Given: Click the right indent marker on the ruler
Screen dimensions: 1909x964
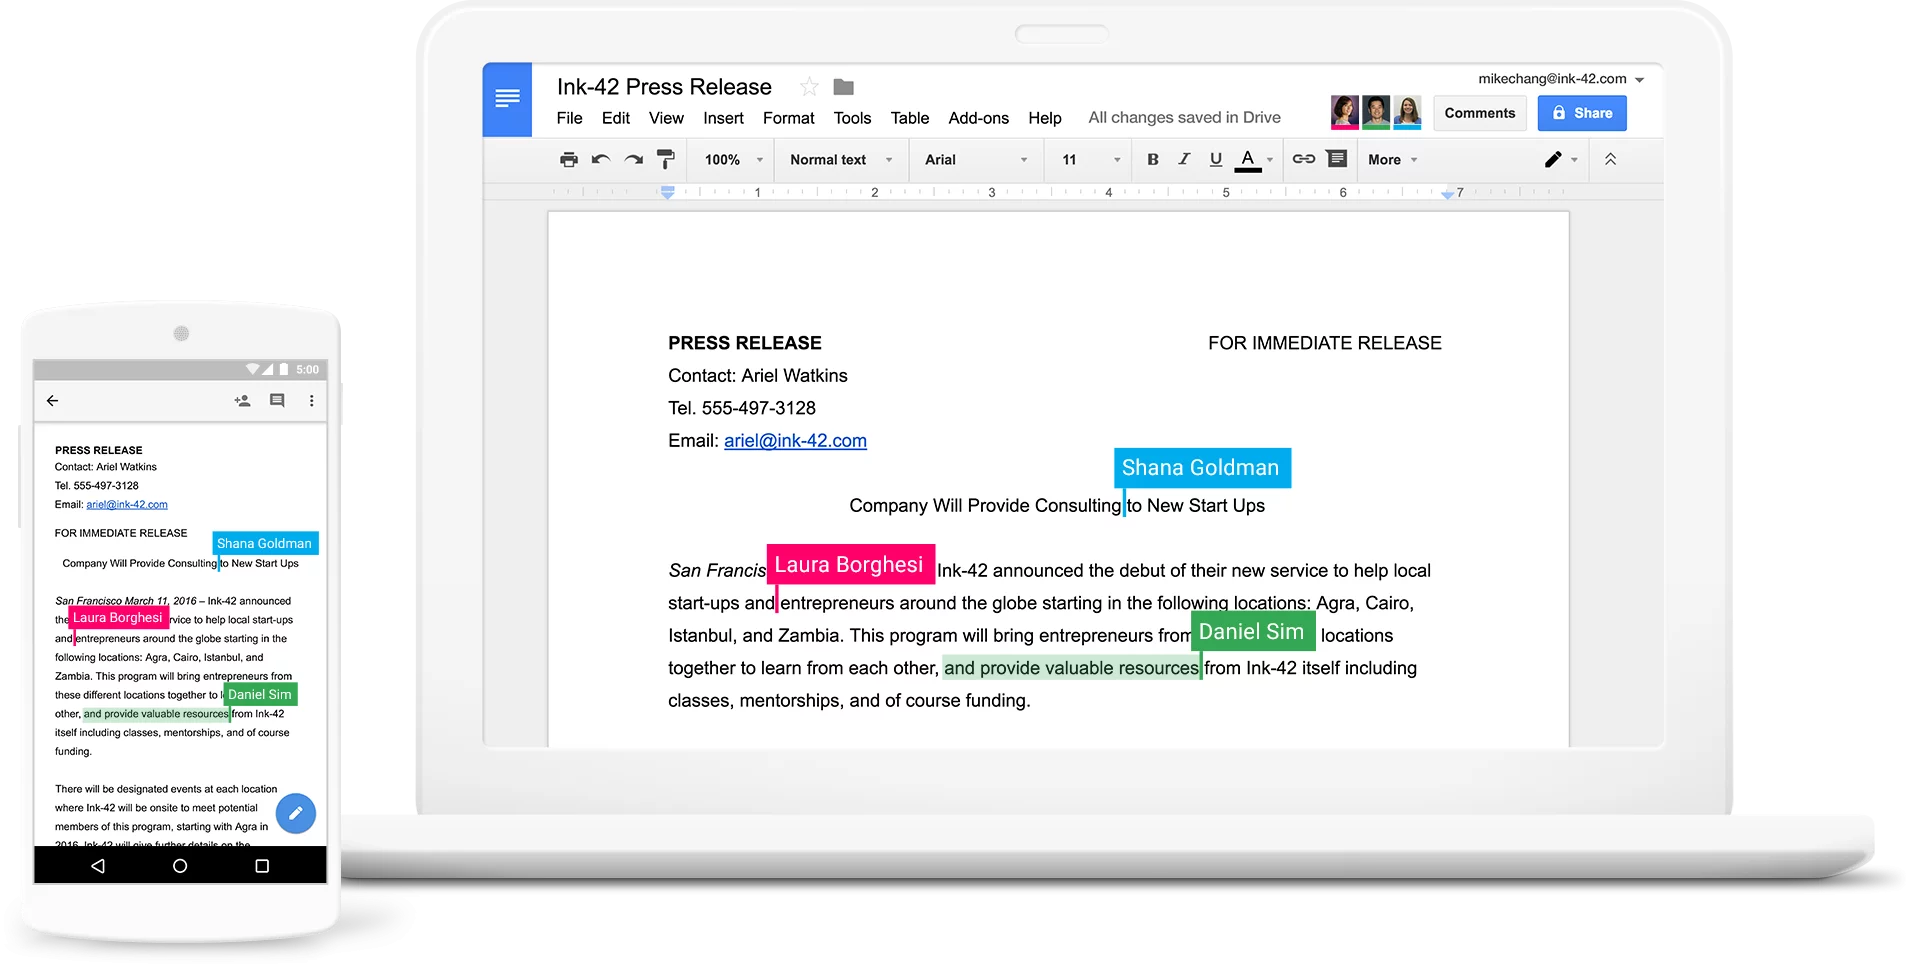Looking at the screenshot, I should [1447, 194].
